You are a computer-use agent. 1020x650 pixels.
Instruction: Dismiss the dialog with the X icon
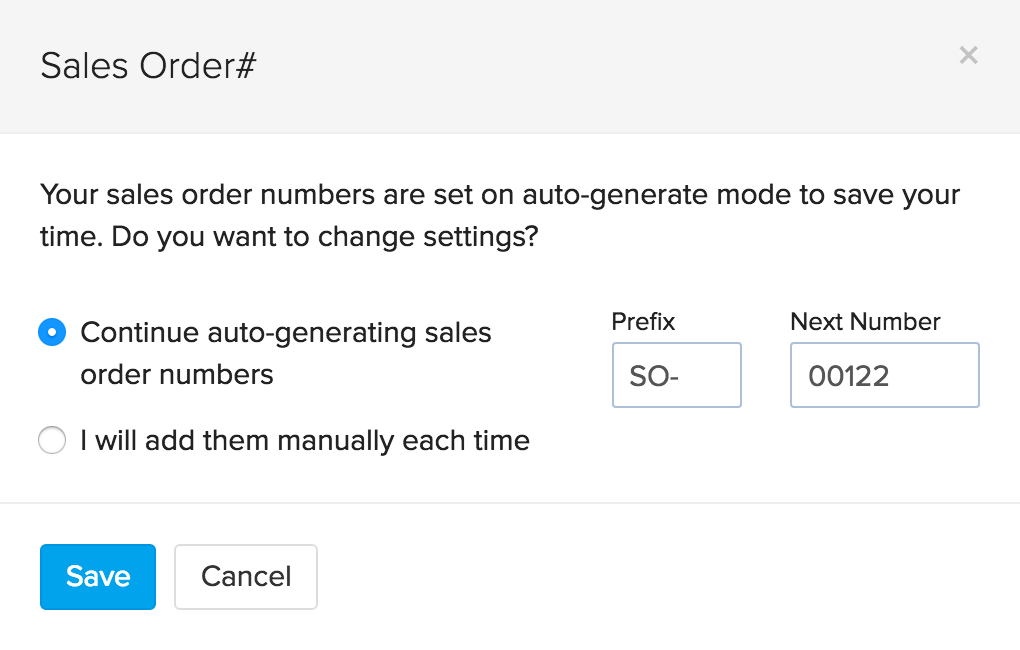(968, 55)
